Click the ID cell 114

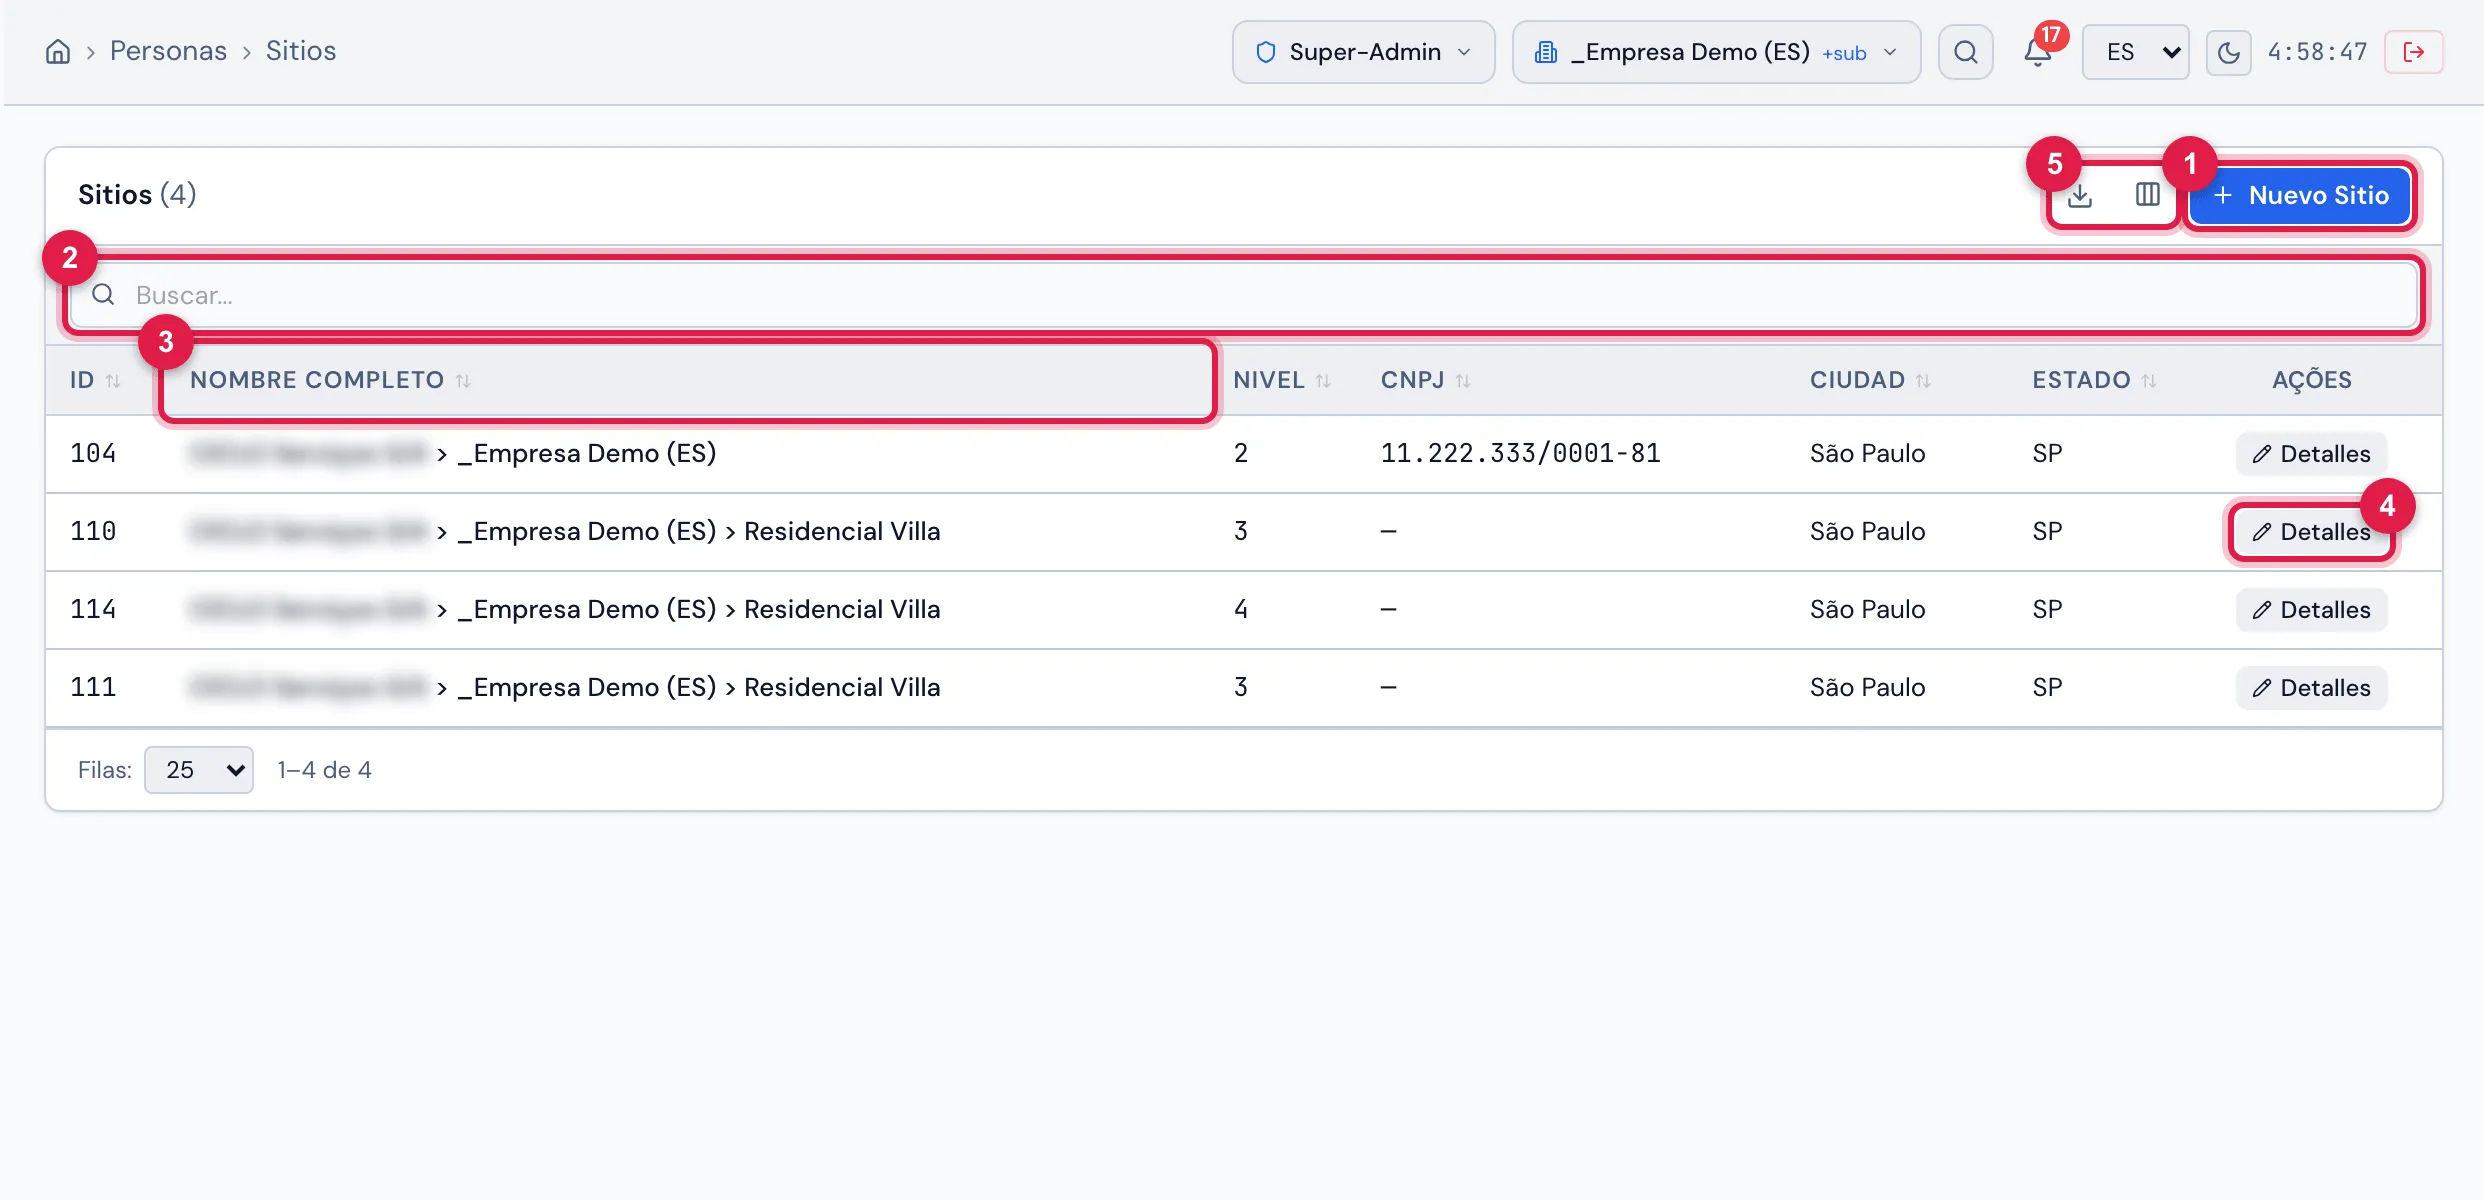point(93,609)
